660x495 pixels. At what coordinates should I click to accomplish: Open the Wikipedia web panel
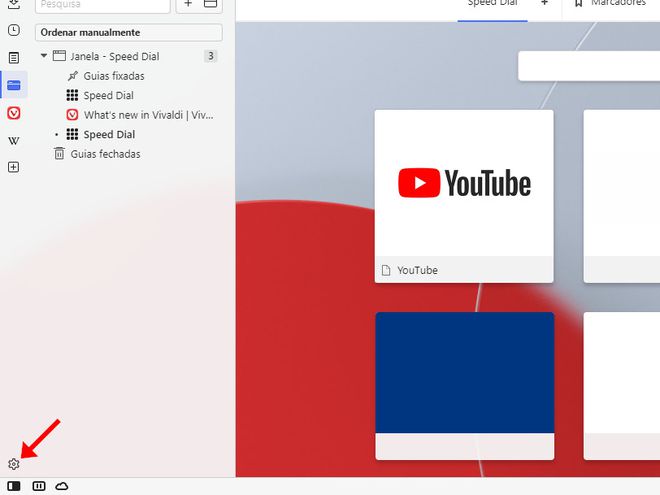click(14, 141)
